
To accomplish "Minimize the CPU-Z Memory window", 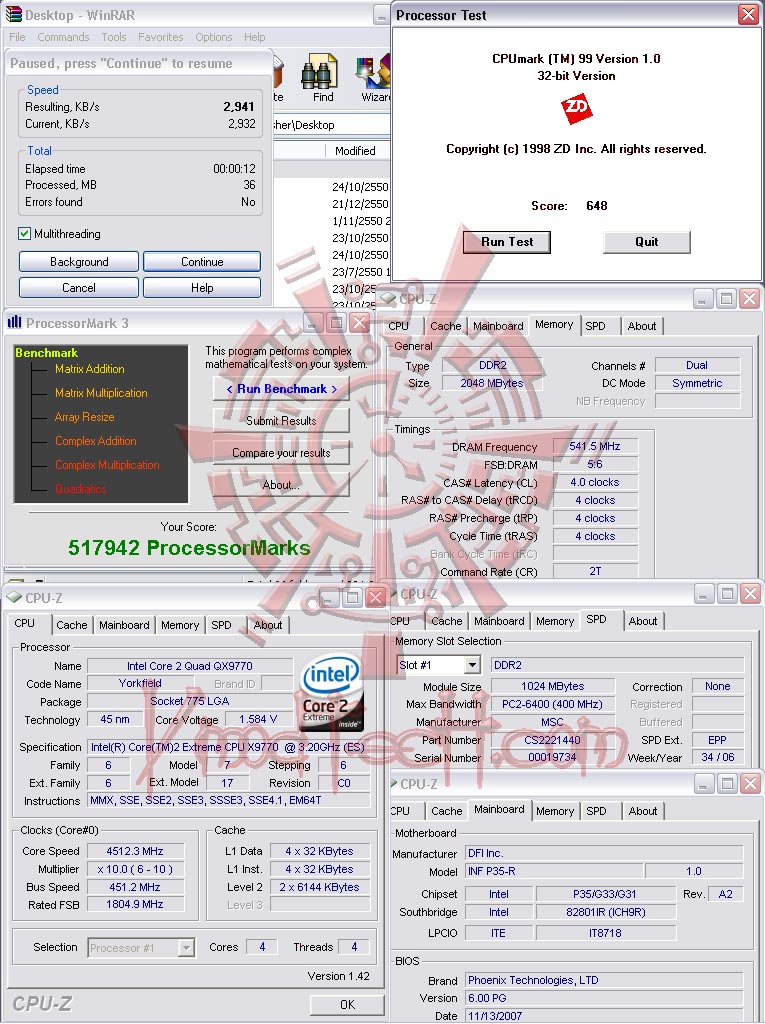I will (x=703, y=298).
